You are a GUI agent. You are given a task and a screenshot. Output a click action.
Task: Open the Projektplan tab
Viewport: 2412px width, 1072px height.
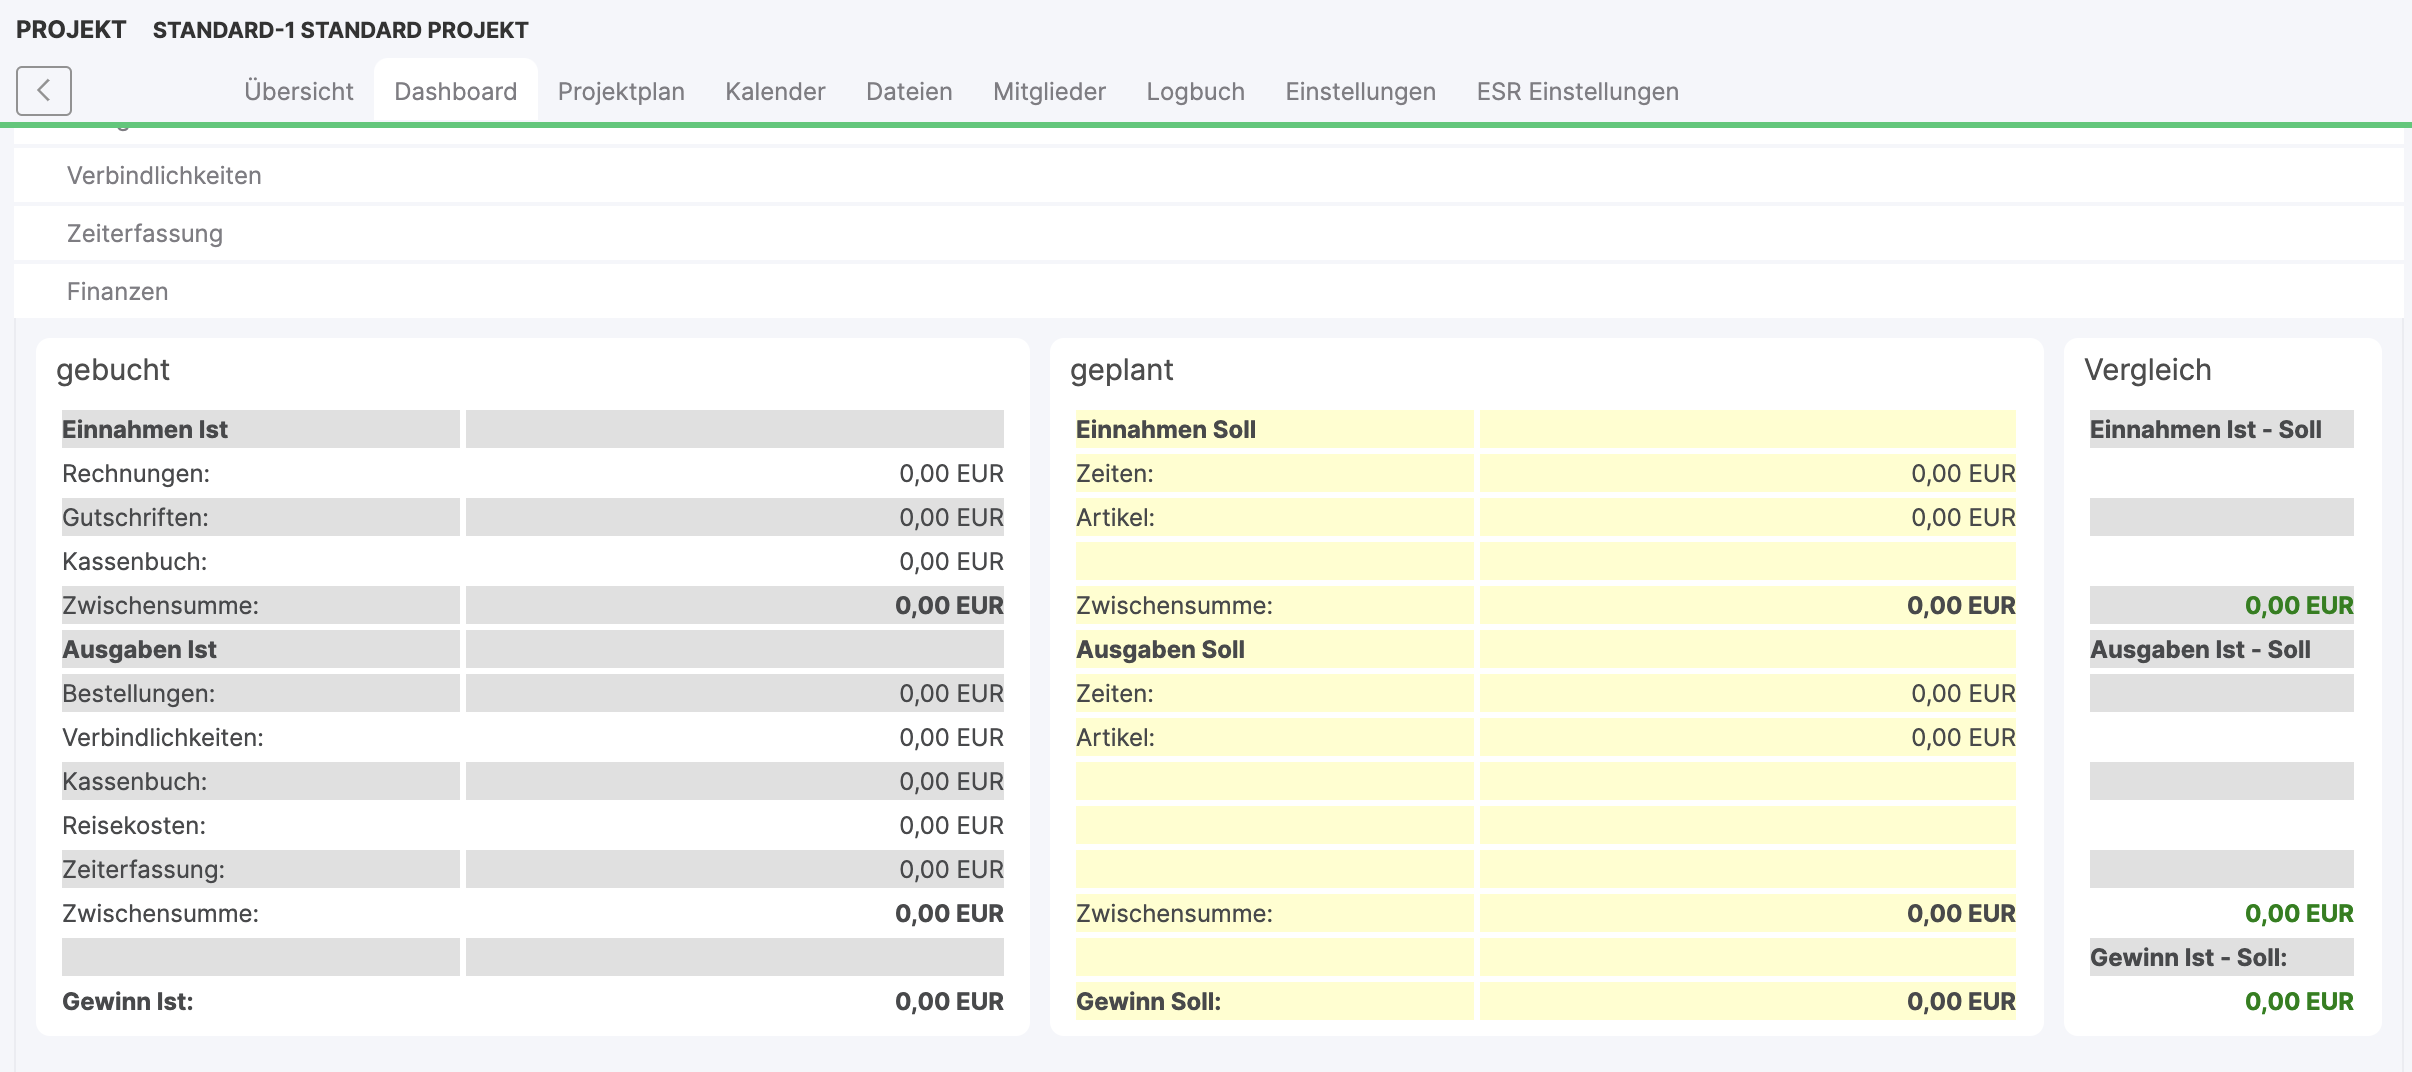620,92
